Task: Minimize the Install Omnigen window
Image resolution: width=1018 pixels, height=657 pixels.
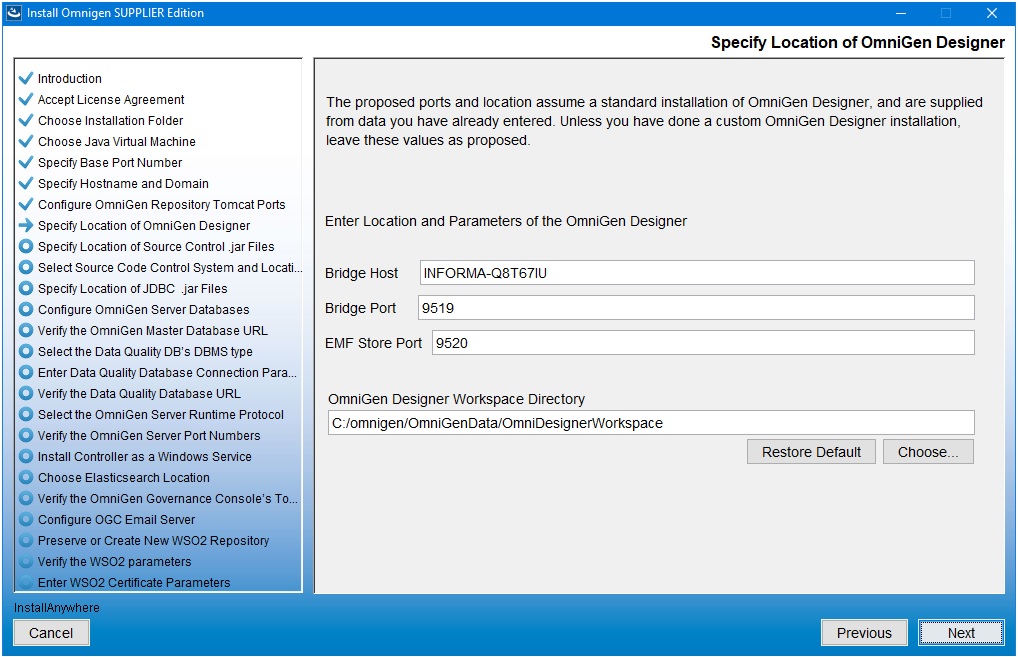Action: pos(900,13)
